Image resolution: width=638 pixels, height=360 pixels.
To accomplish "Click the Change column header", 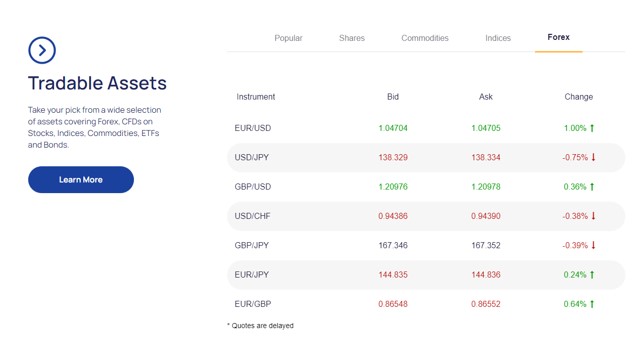I will pos(579,97).
